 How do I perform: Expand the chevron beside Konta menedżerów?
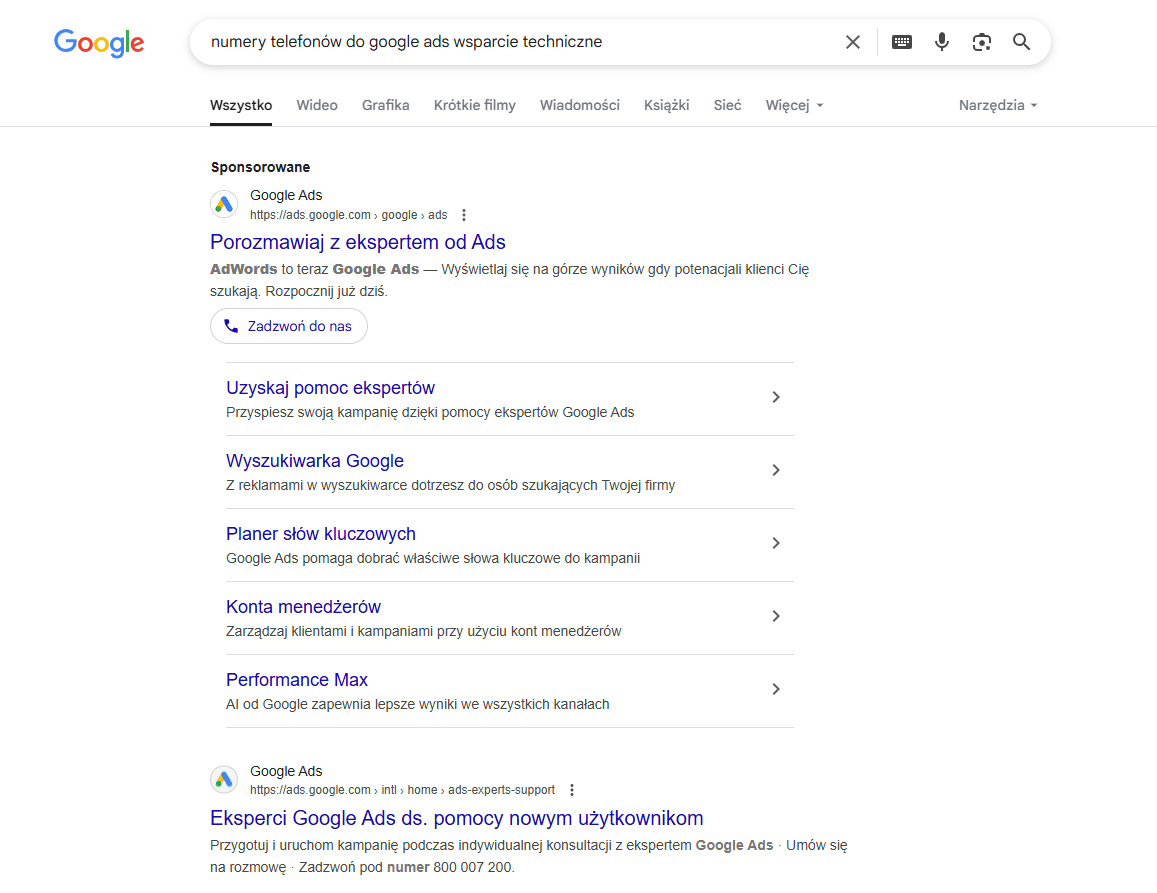pyautogui.click(x=776, y=616)
